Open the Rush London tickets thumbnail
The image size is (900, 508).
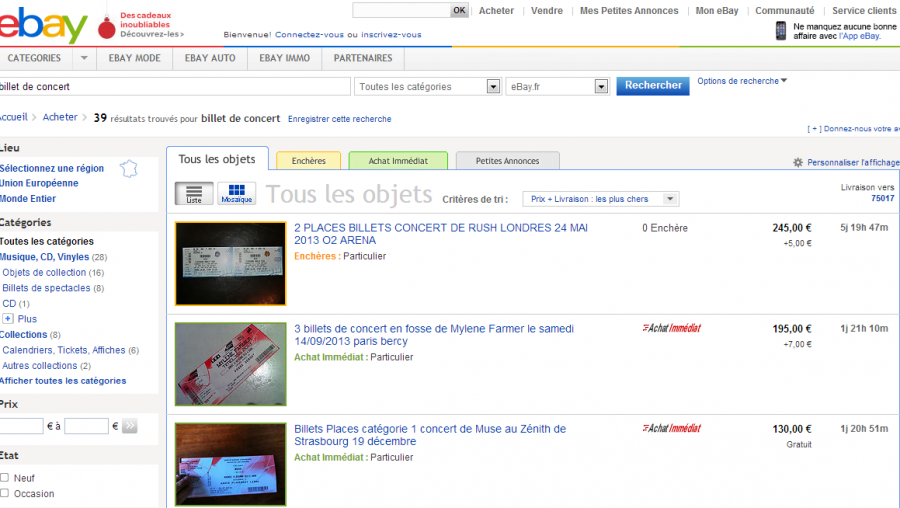coord(231,263)
